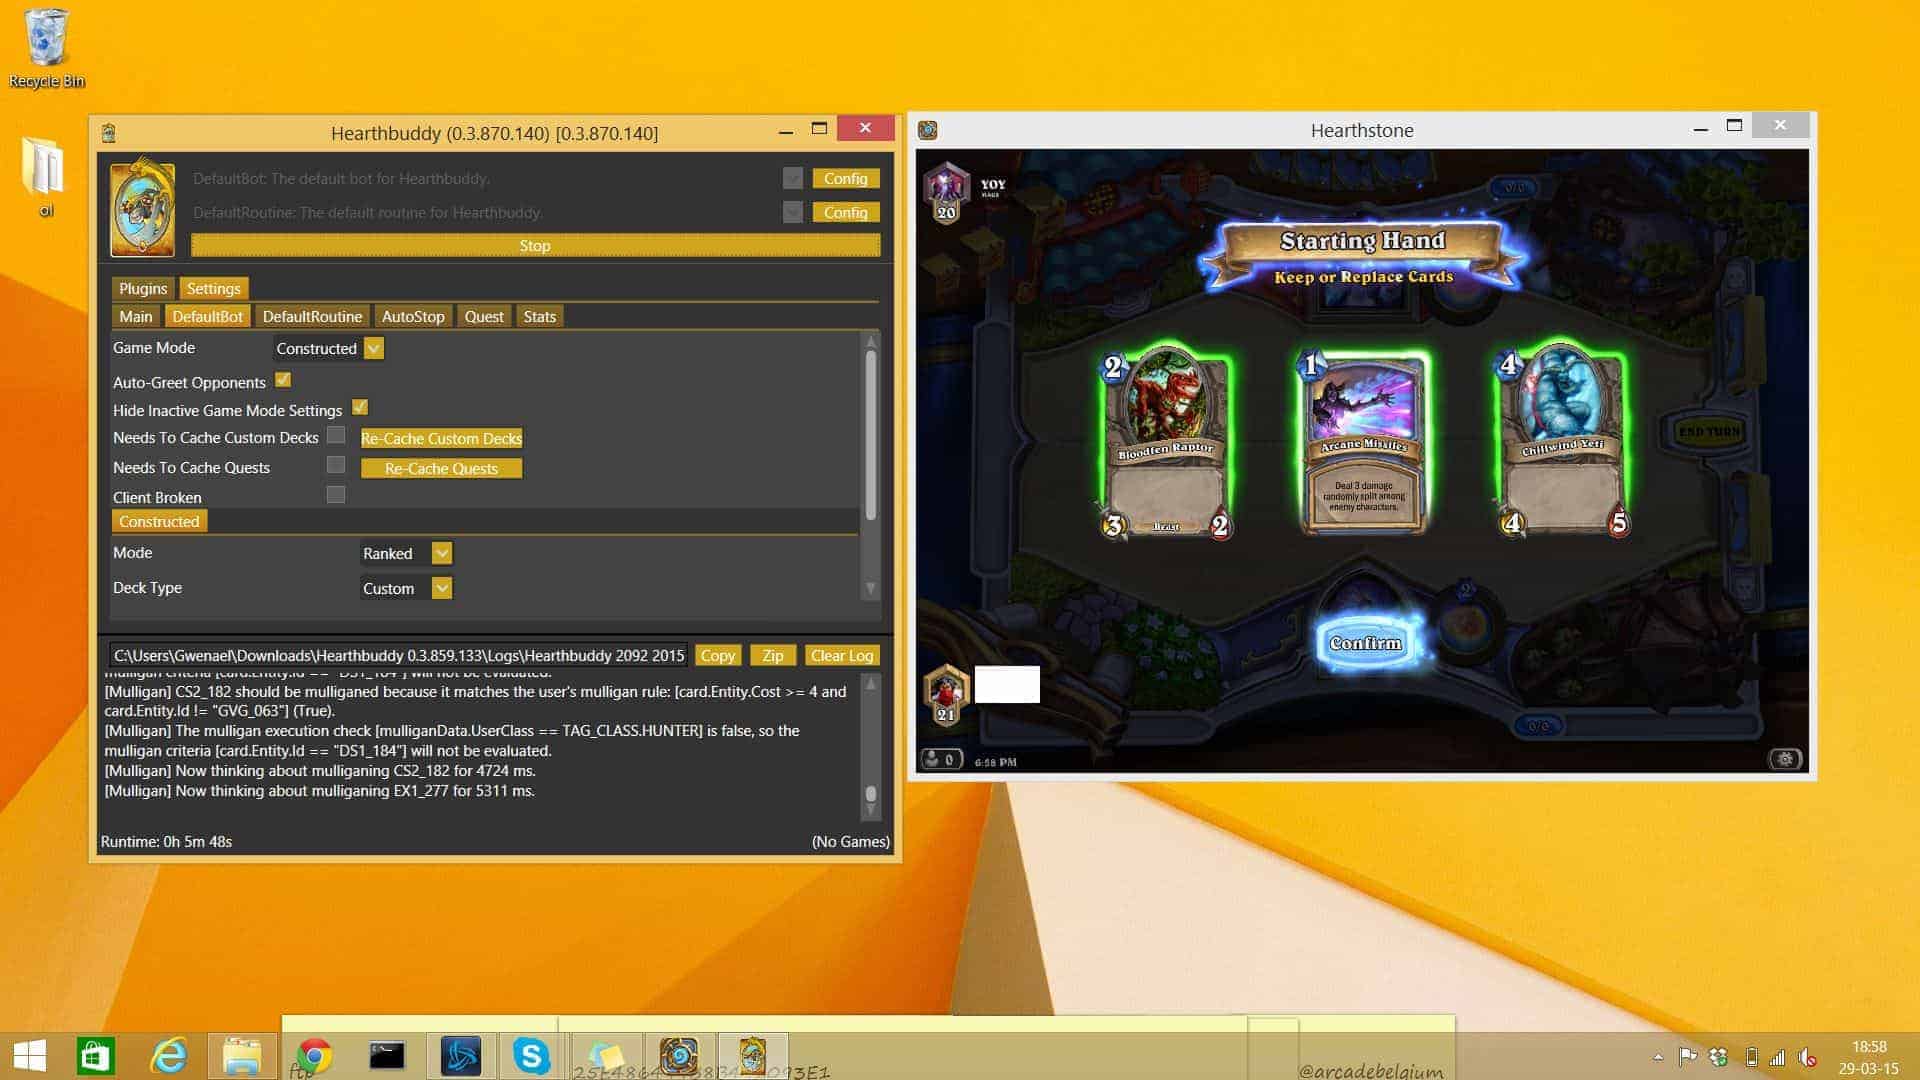Click the Hearthstone taskbar icon
1920x1080 pixels.
point(679,1056)
